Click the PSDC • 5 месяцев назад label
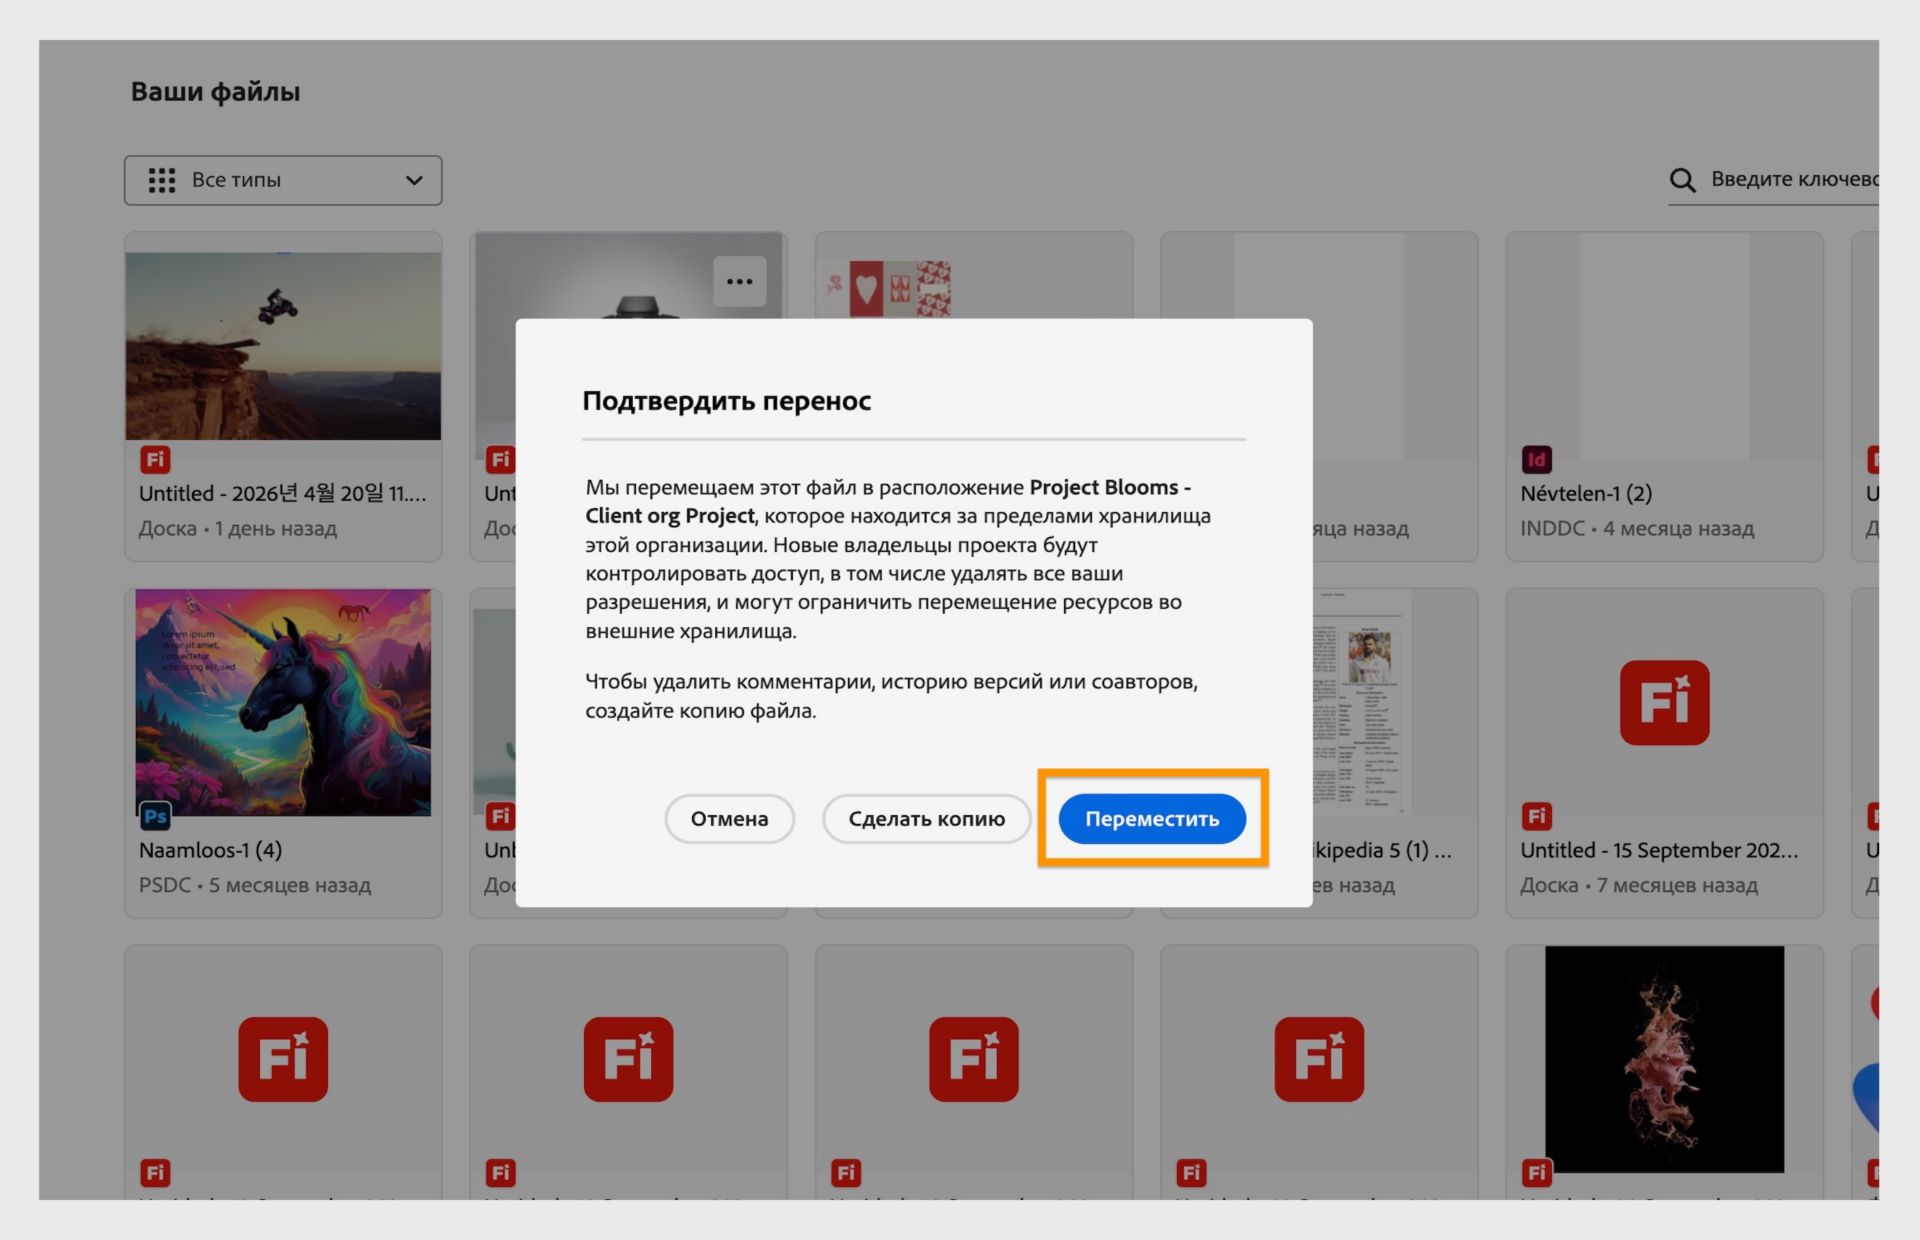This screenshot has width=1920, height=1240. tap(255, 885)
